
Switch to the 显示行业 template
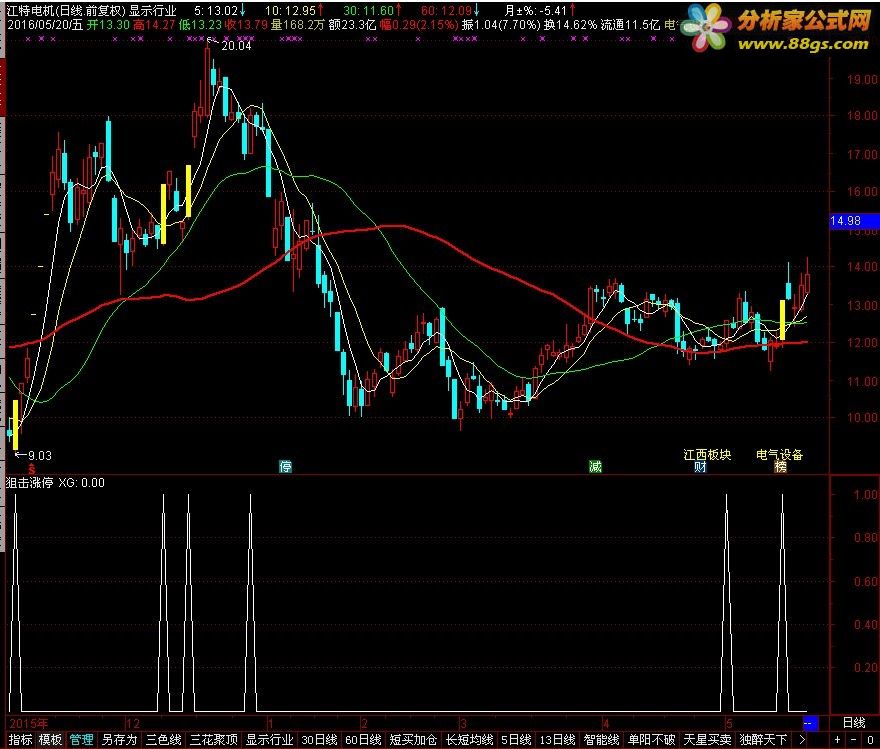270,739
